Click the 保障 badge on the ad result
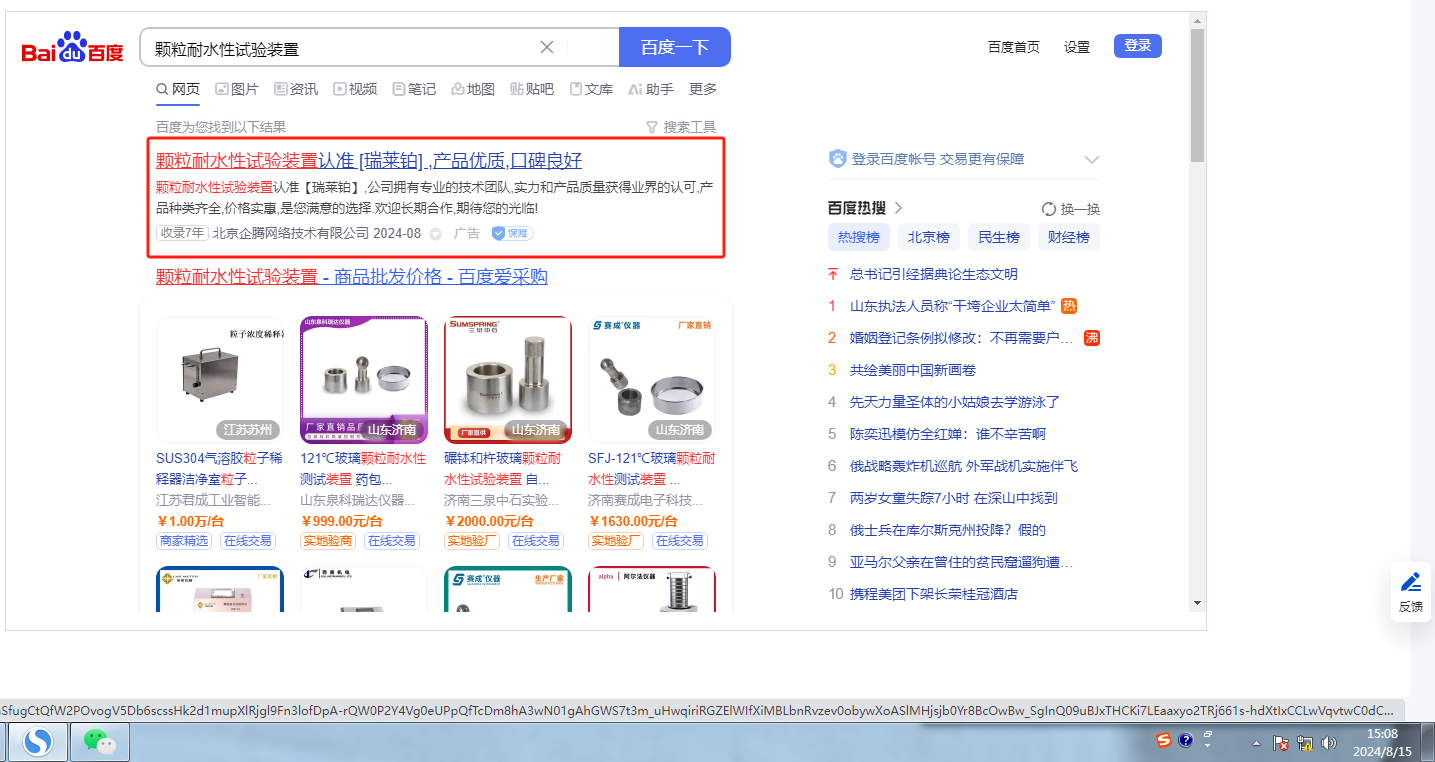 coord(512,233)
